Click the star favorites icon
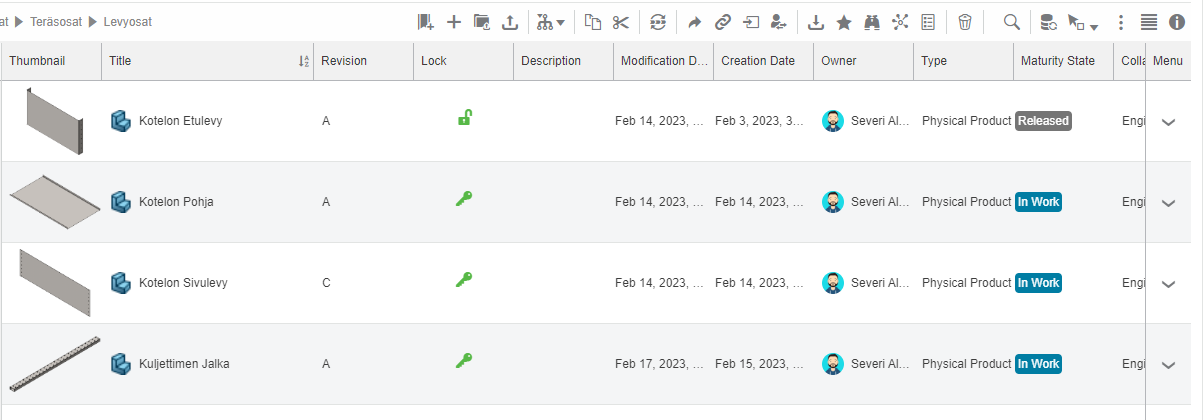1203x420 pixels. click(844, 21)
